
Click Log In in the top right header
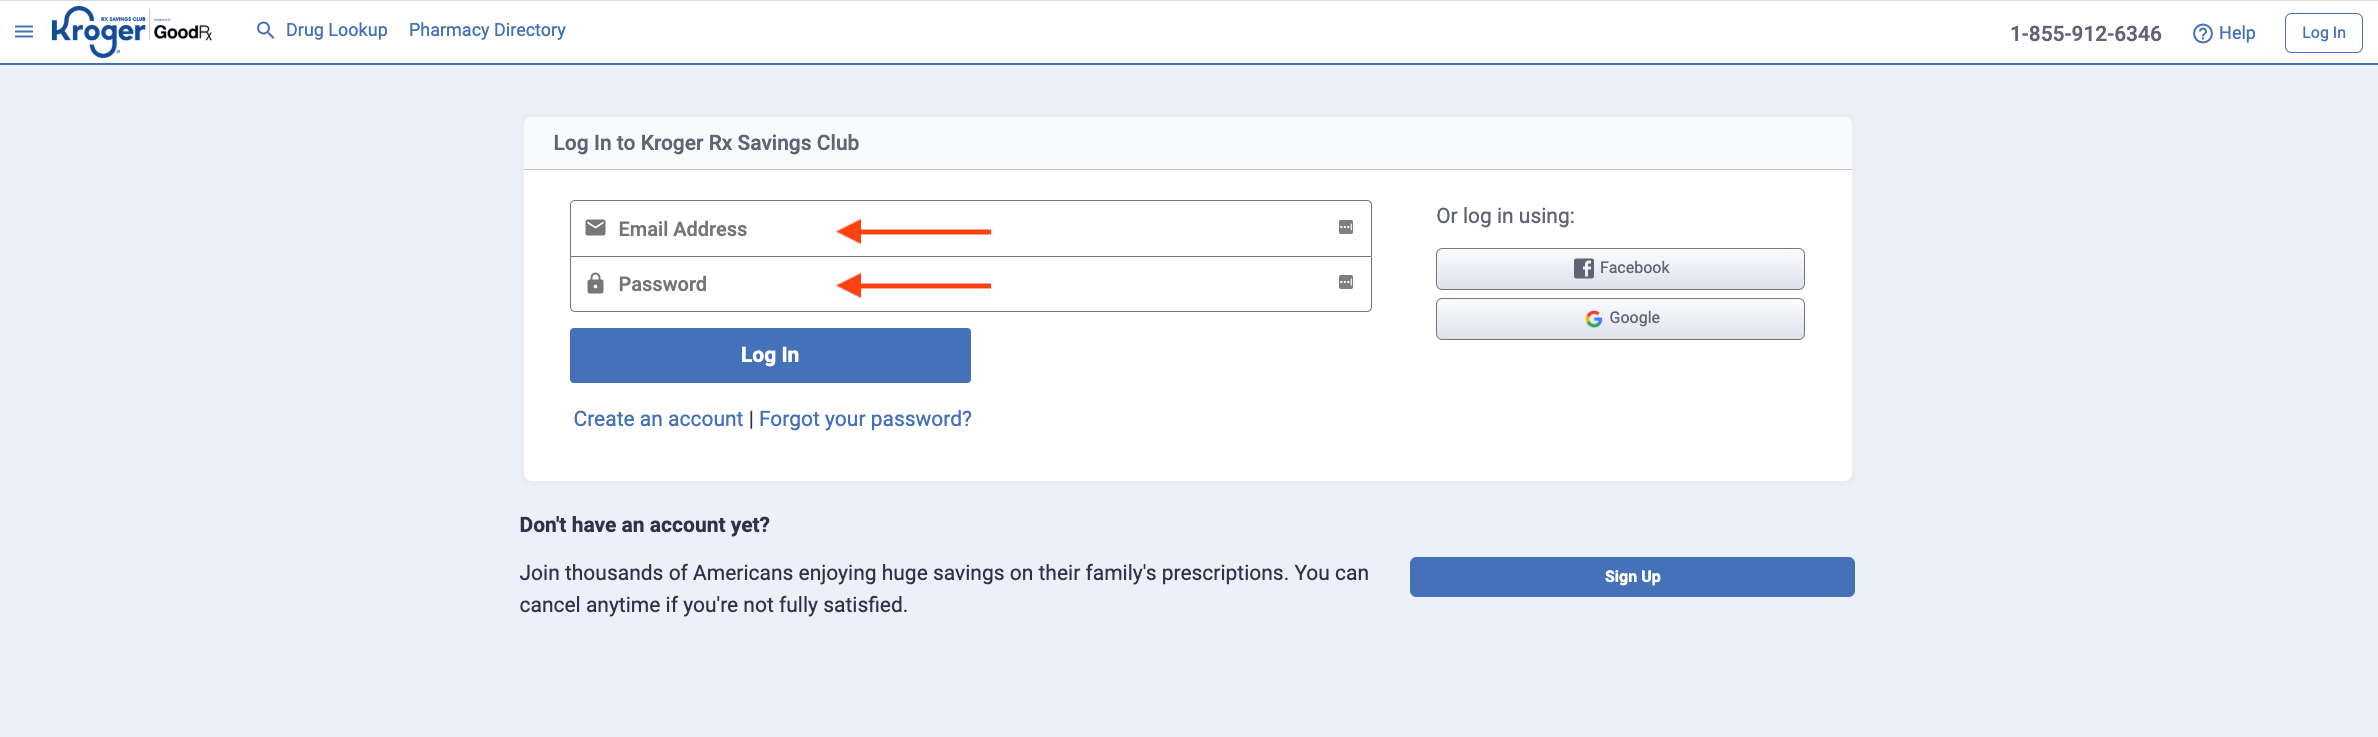[x=2322, y=32]
